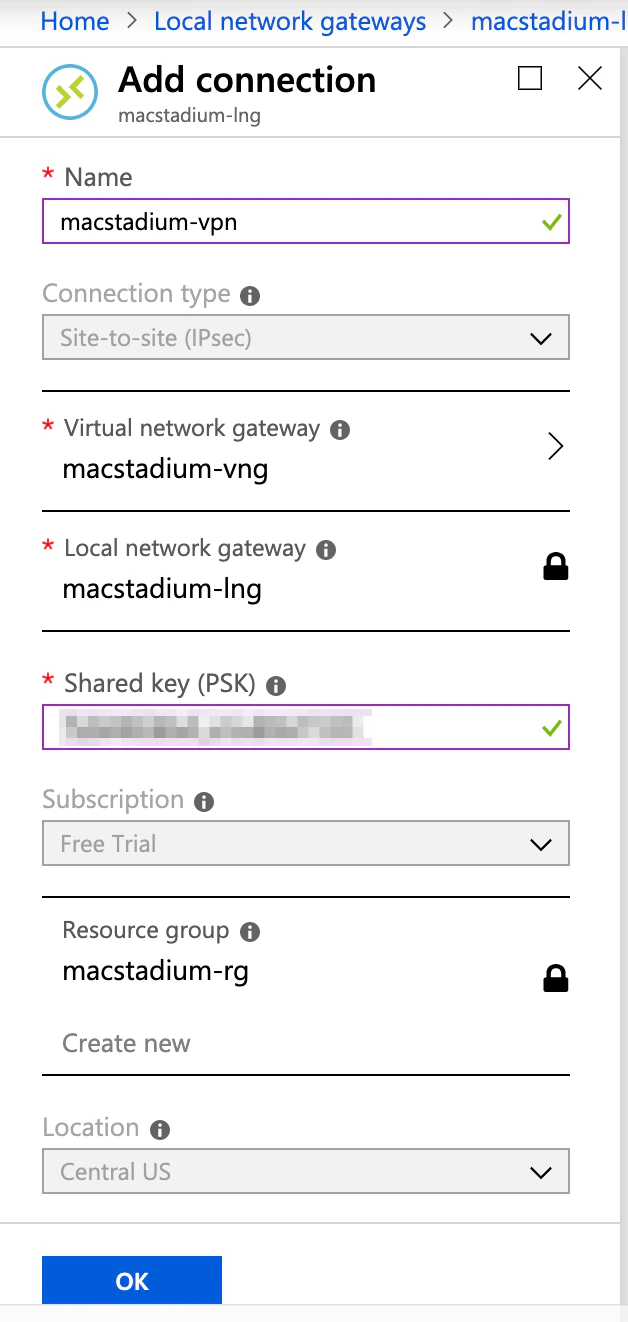This screenshot has height=1322, width=628.
Task: Click the info icon beside Connection type
Action: coord(249,295)
